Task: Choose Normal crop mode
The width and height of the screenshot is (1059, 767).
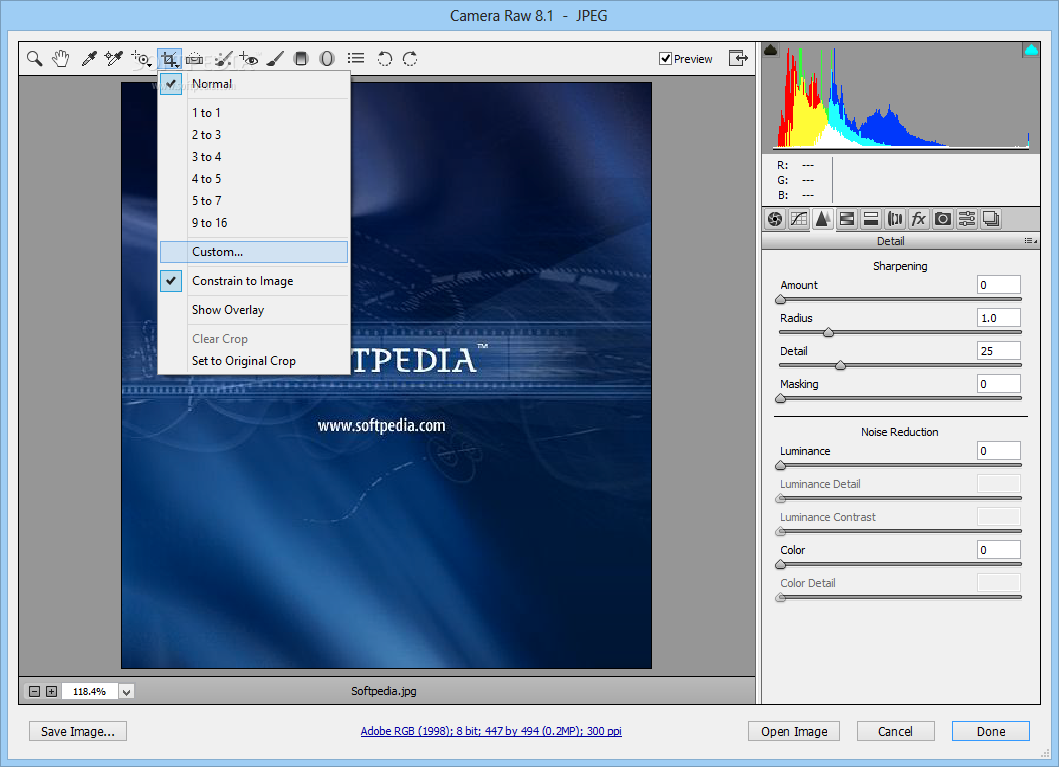Action: (x=254, y=84)
